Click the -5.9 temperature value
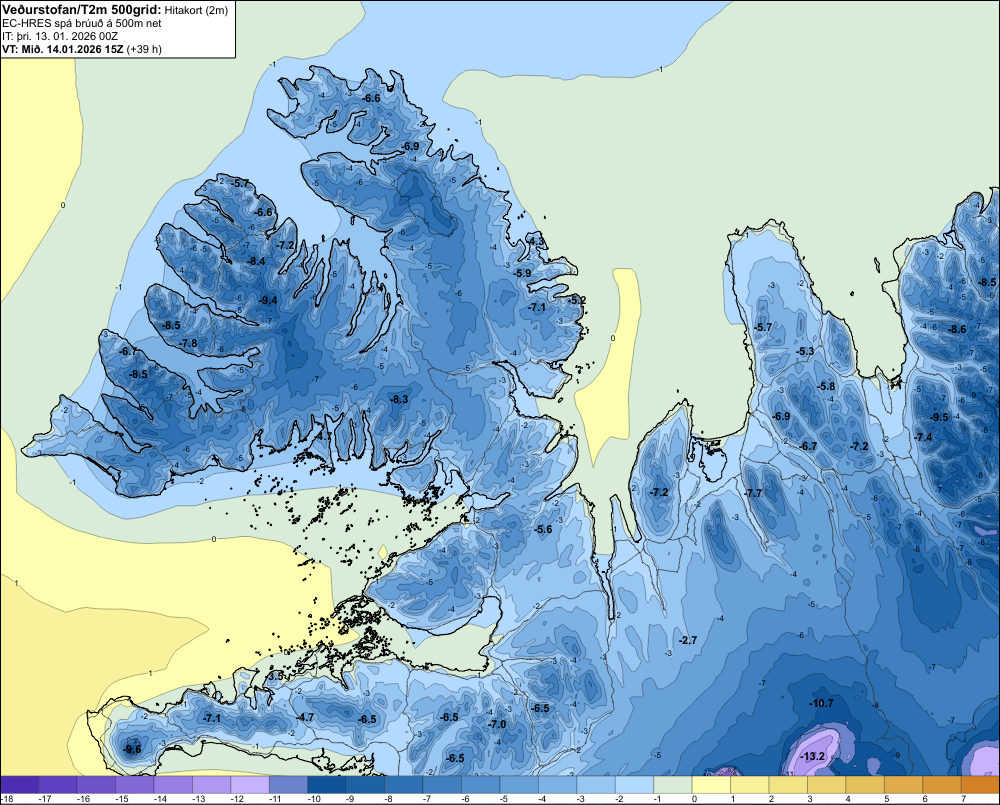1000x805 pixels. pyautogui.click(x=522, y=273)
